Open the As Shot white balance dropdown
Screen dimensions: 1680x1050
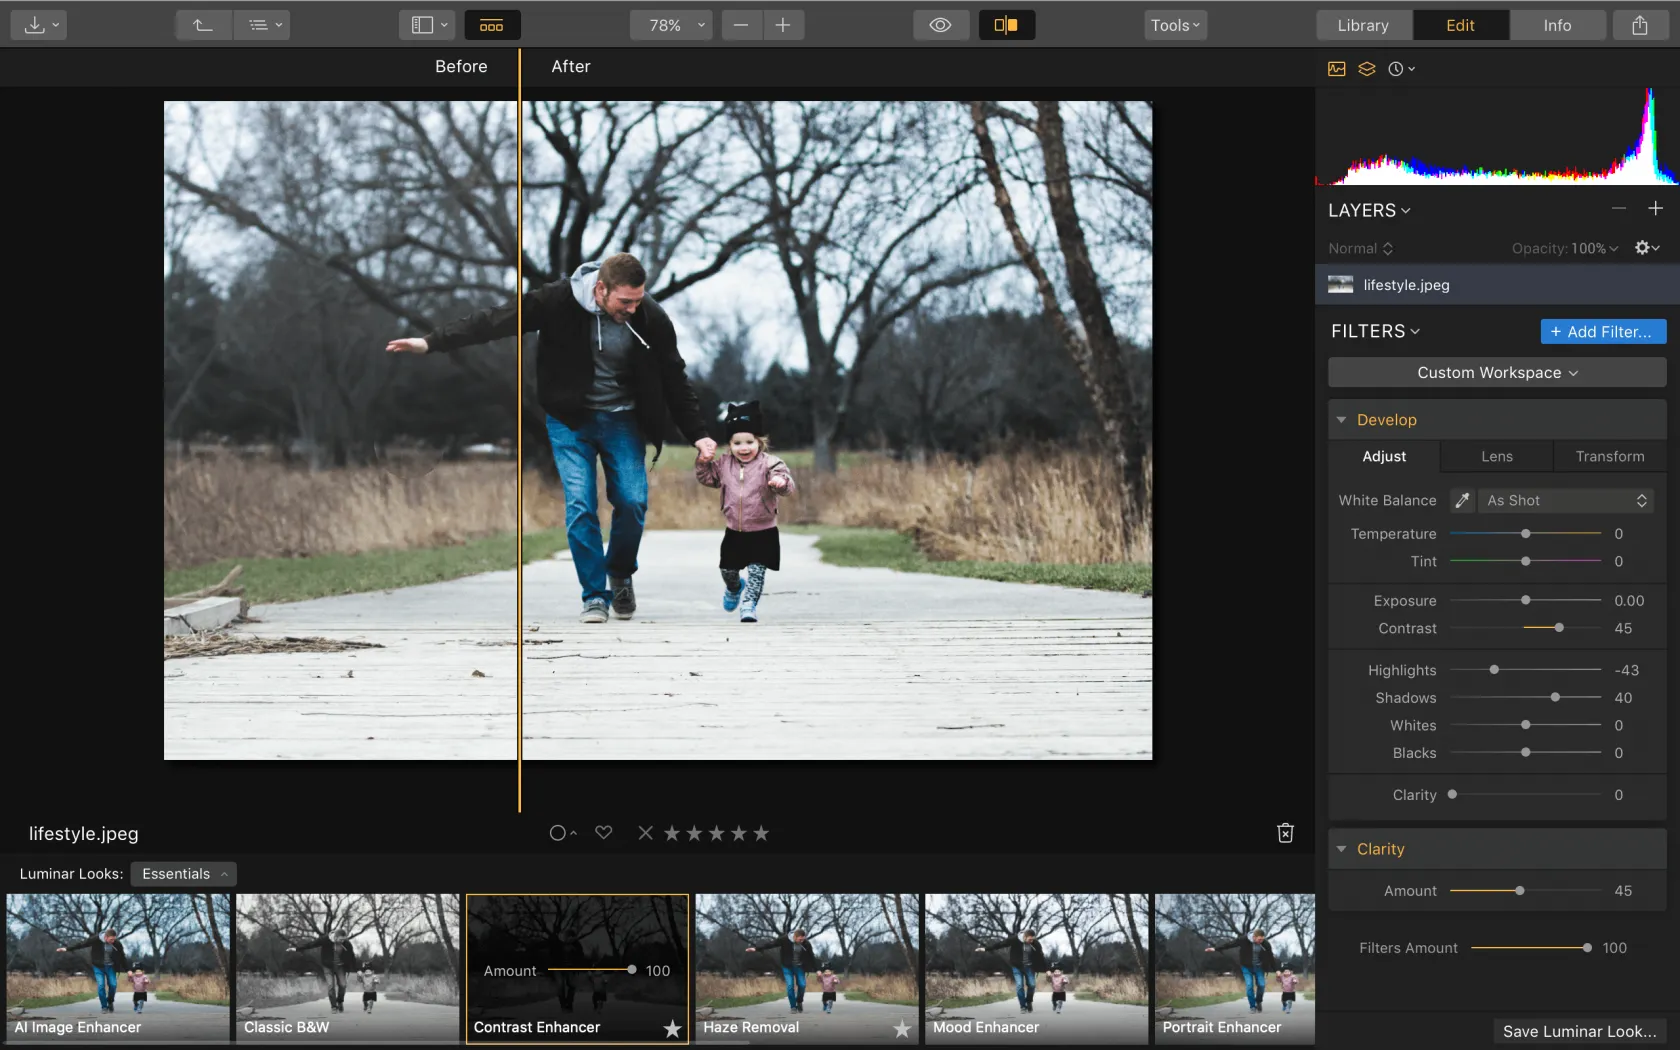(1565, 500)
